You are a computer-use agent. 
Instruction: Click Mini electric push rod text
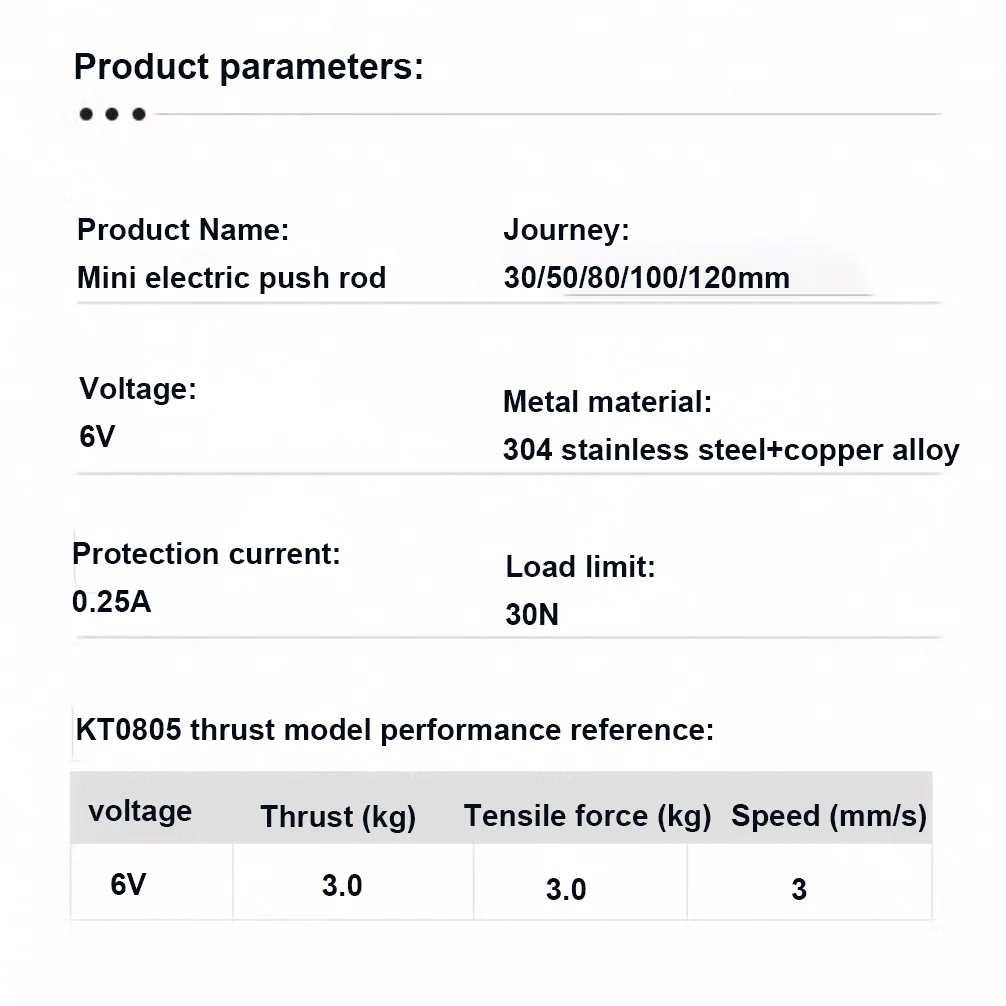231,278
